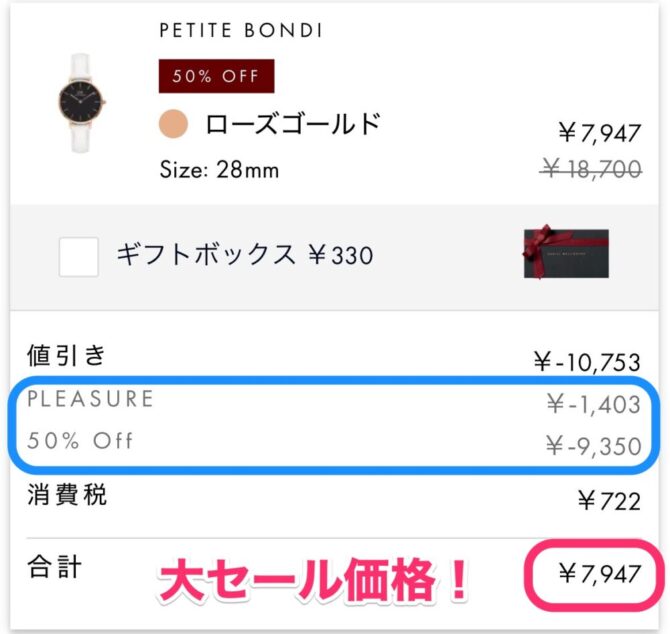Enable the gift box ¥330 checkbox
The height and width of the screenshot is (634, 670).
(x=79, y=257)
